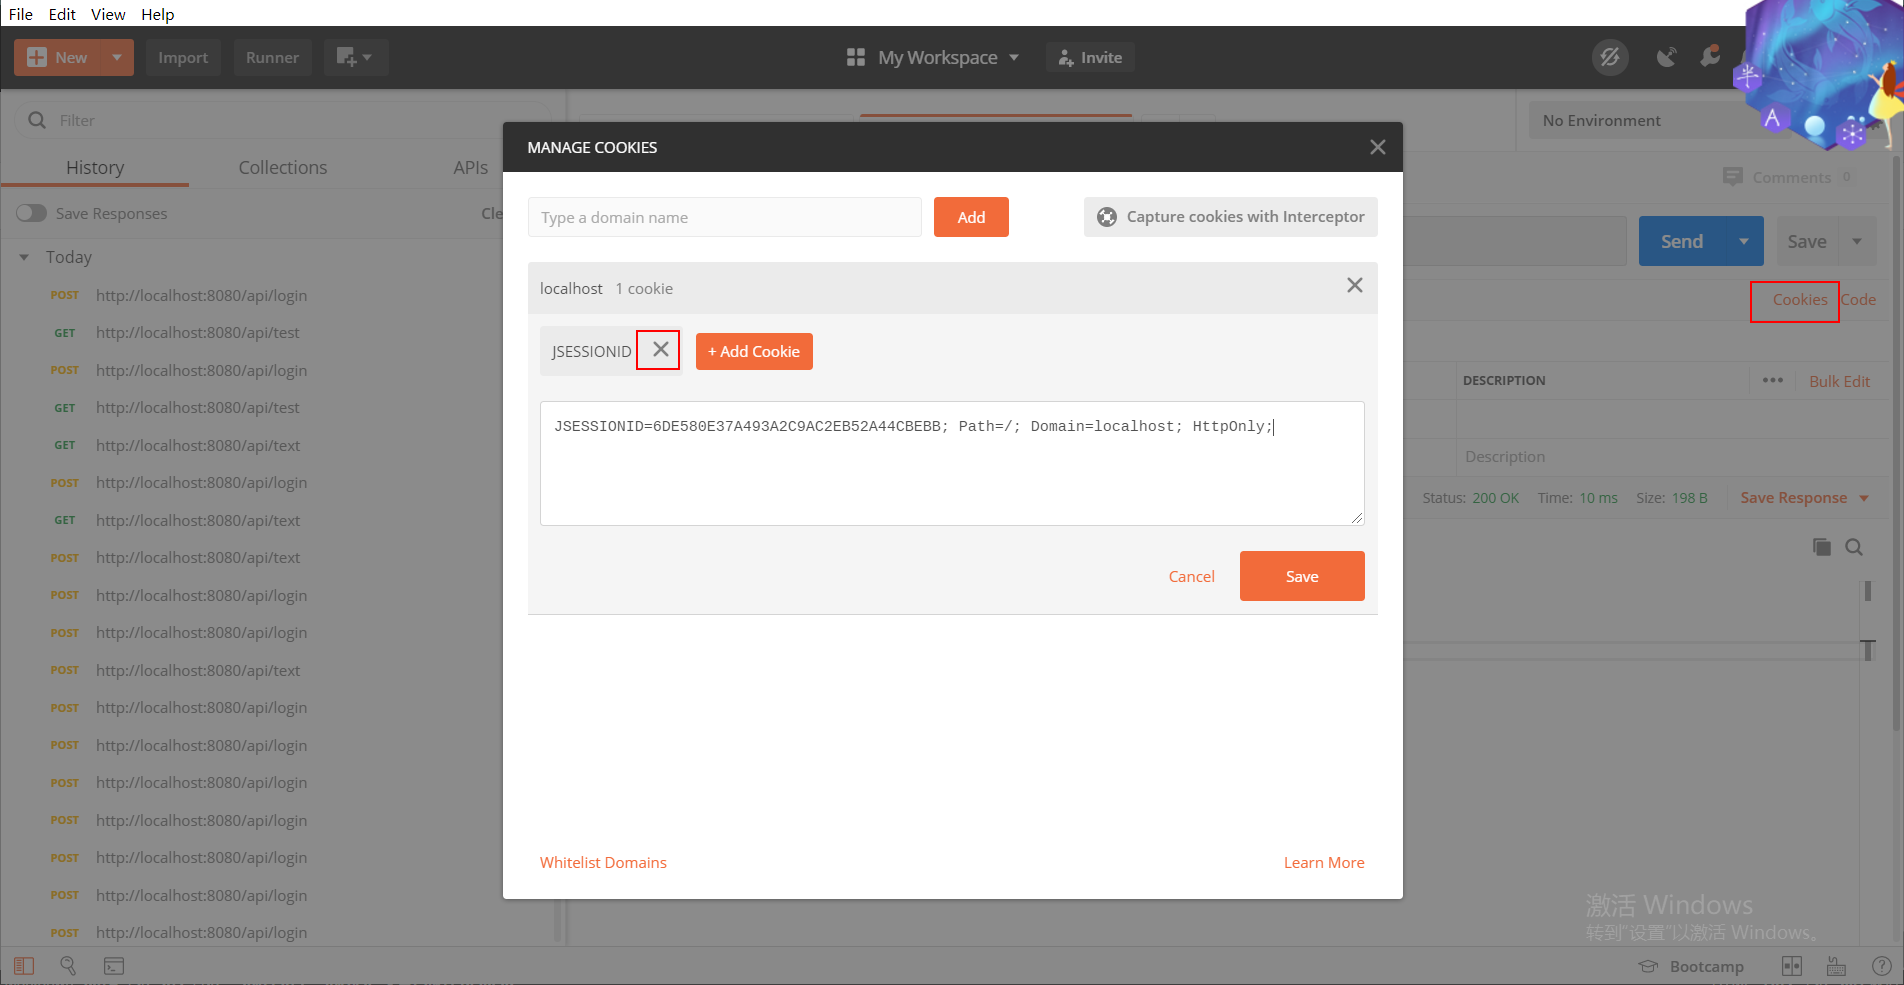Expand the New button dropdown arrow

[117, 57]
